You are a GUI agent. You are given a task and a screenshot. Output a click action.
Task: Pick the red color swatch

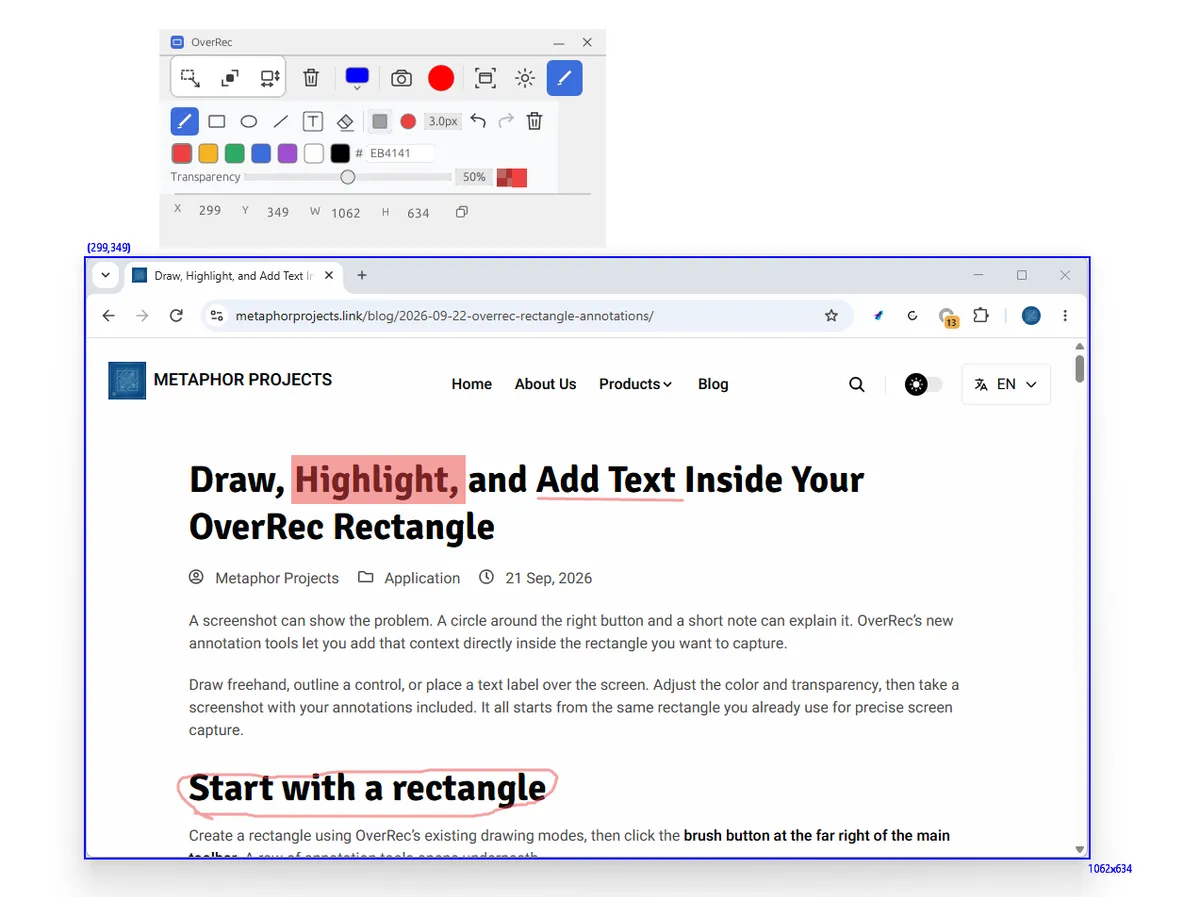coord(181,153)
